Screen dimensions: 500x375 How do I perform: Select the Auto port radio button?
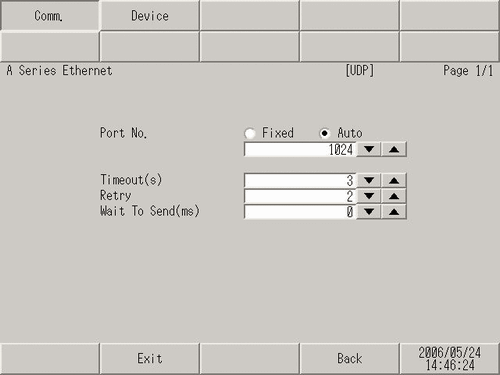[324, 133]
